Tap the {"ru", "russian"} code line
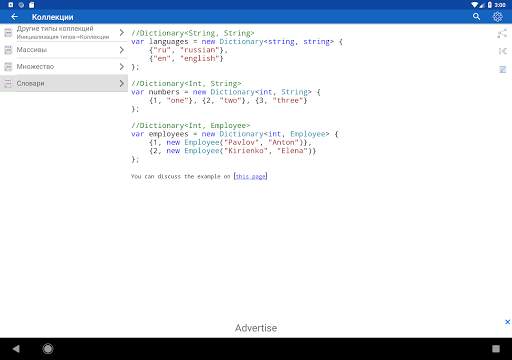 pyautogui.click(x=188, y=50)
